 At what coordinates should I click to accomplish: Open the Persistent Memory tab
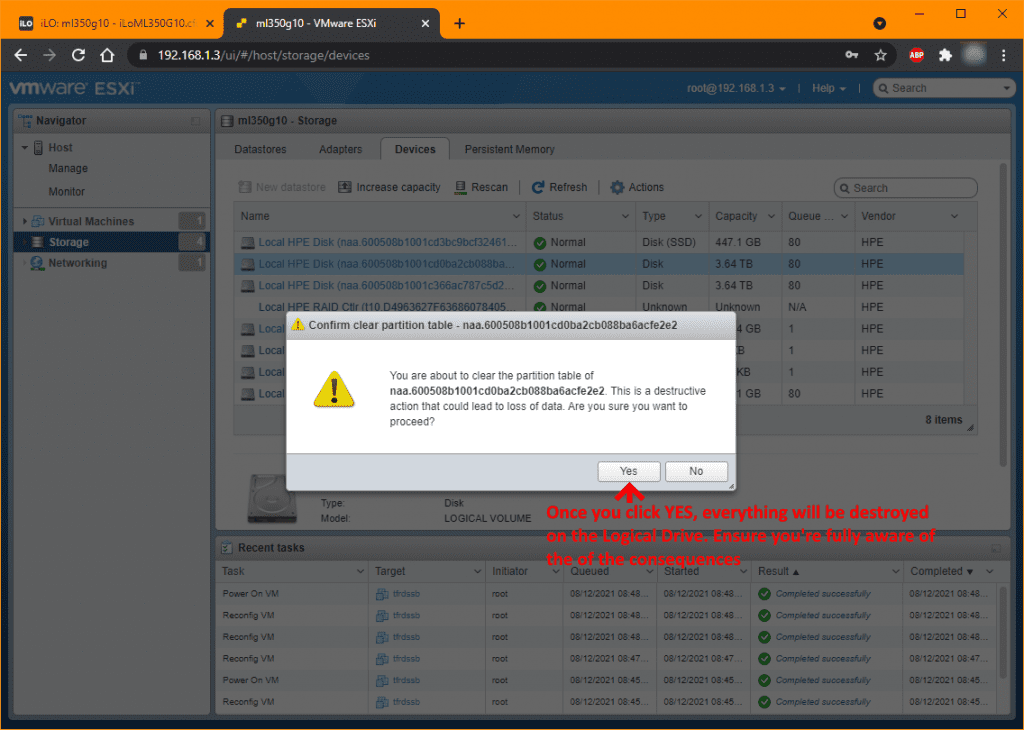tap(509, 149)
